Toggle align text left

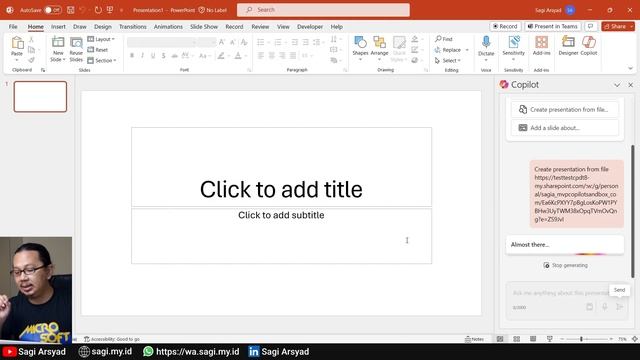click(x=260, y=56)
